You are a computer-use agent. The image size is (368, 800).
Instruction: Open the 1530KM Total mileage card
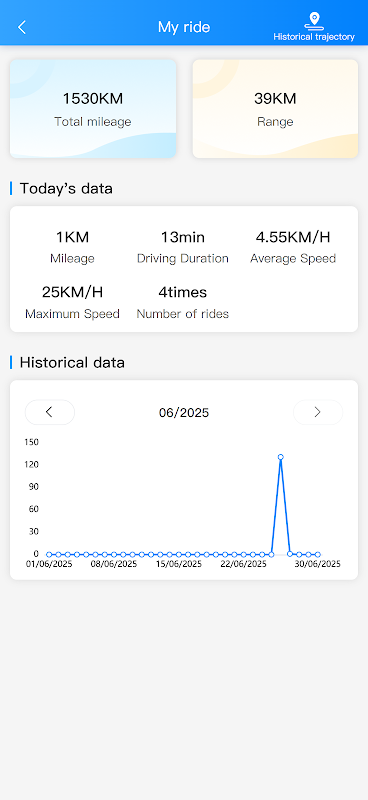[93, 109]
